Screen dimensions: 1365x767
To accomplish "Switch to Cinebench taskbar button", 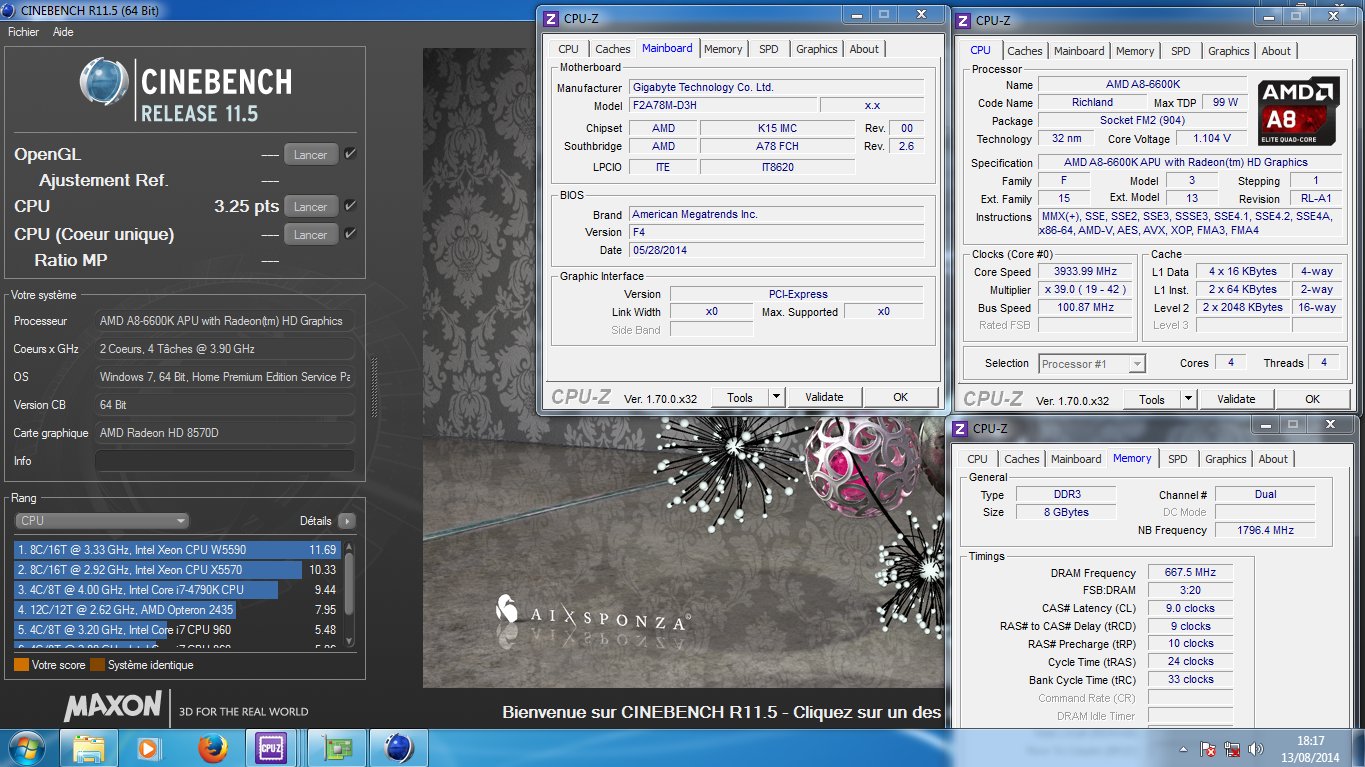I will (x=398, y=747).
